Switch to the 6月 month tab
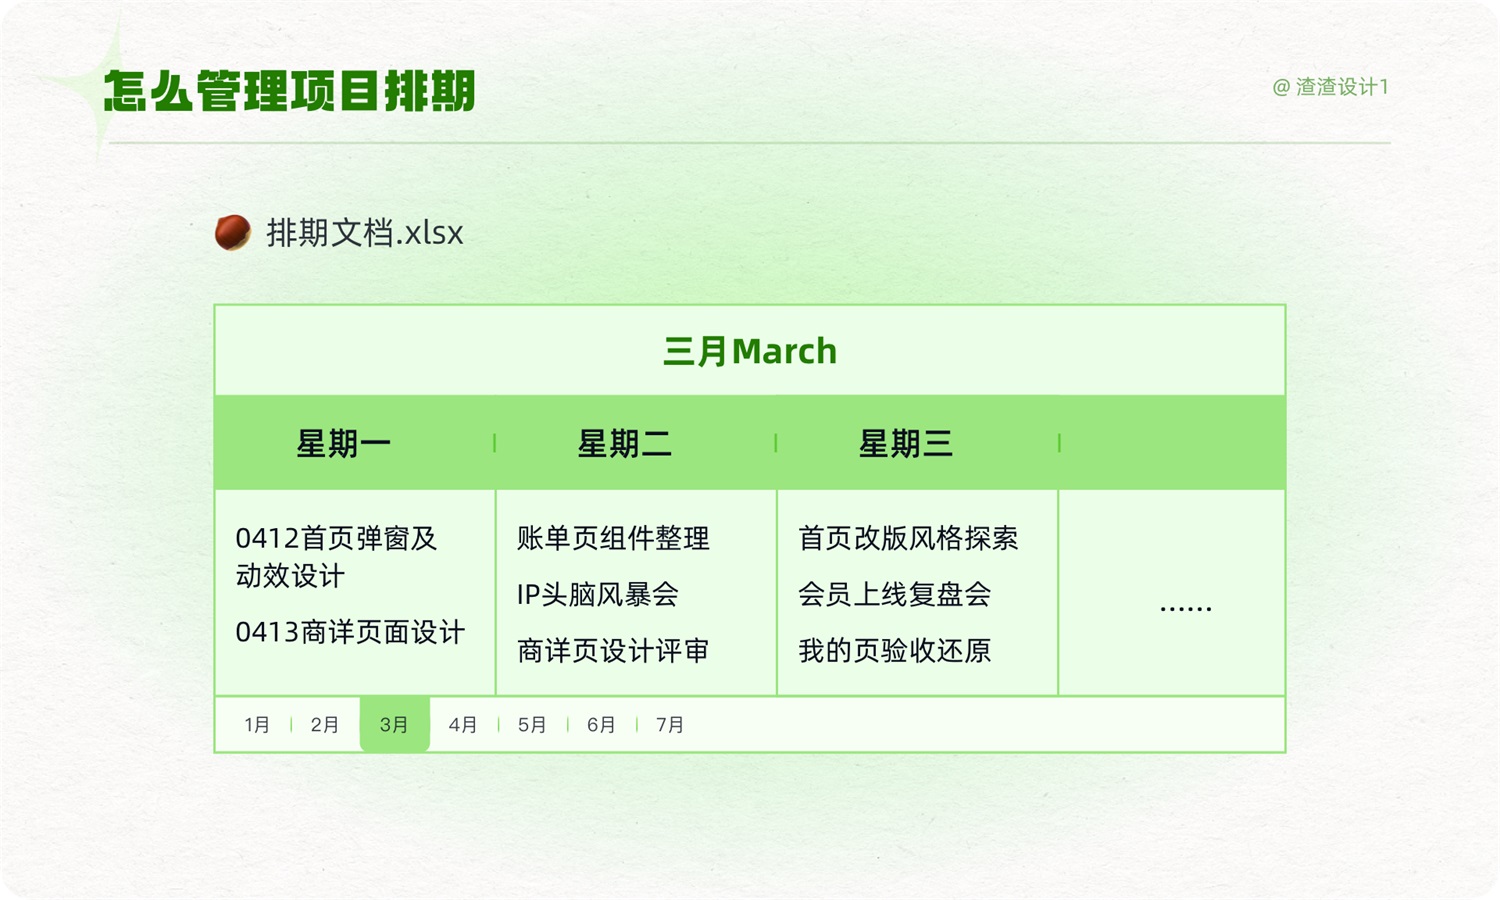The height and width of the screenshot is (900, 1500). [601, 724]
